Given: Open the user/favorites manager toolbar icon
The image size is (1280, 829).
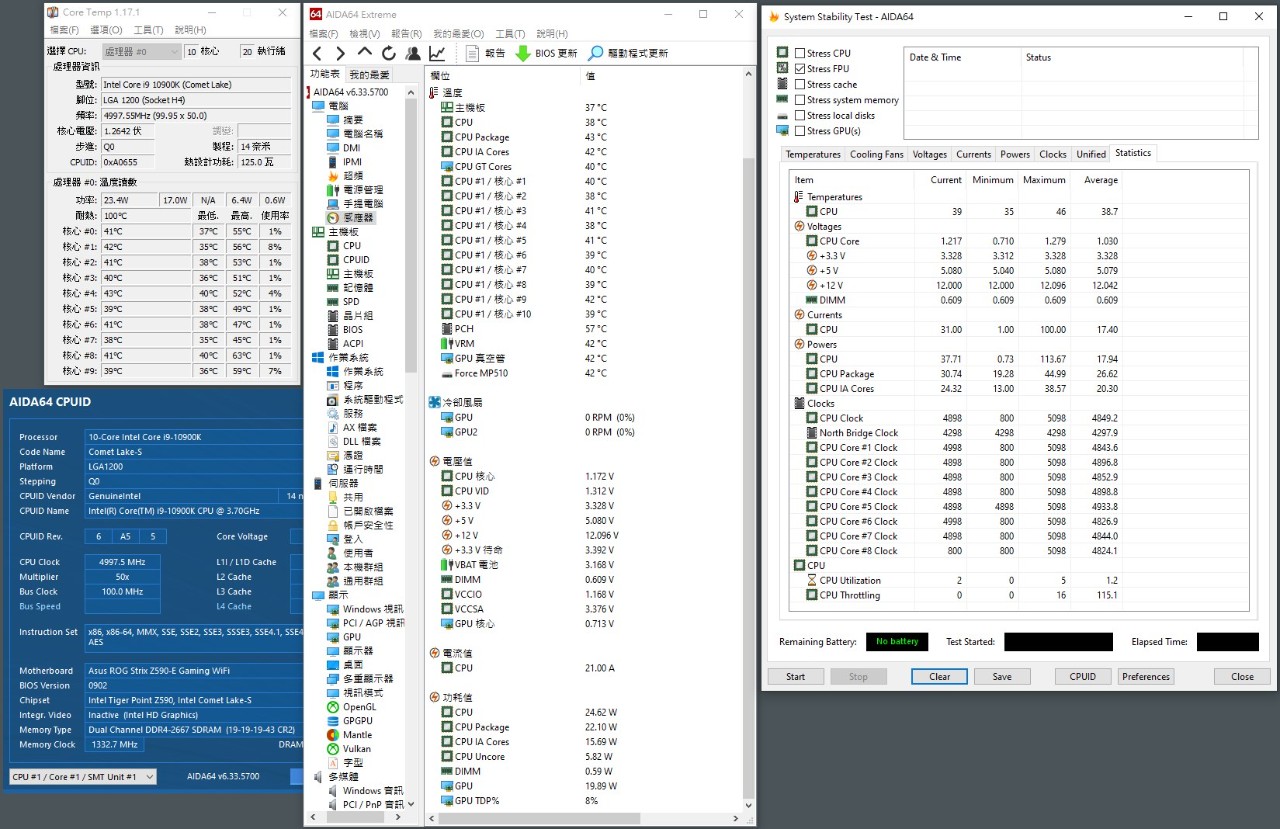Looking at the screenshot, I should 412,53.
